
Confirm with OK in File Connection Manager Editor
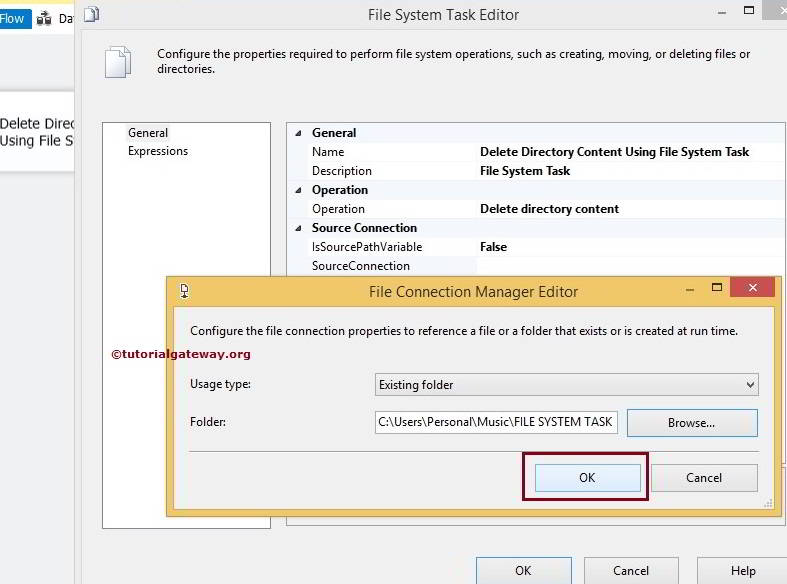click(x=587, y=478)
